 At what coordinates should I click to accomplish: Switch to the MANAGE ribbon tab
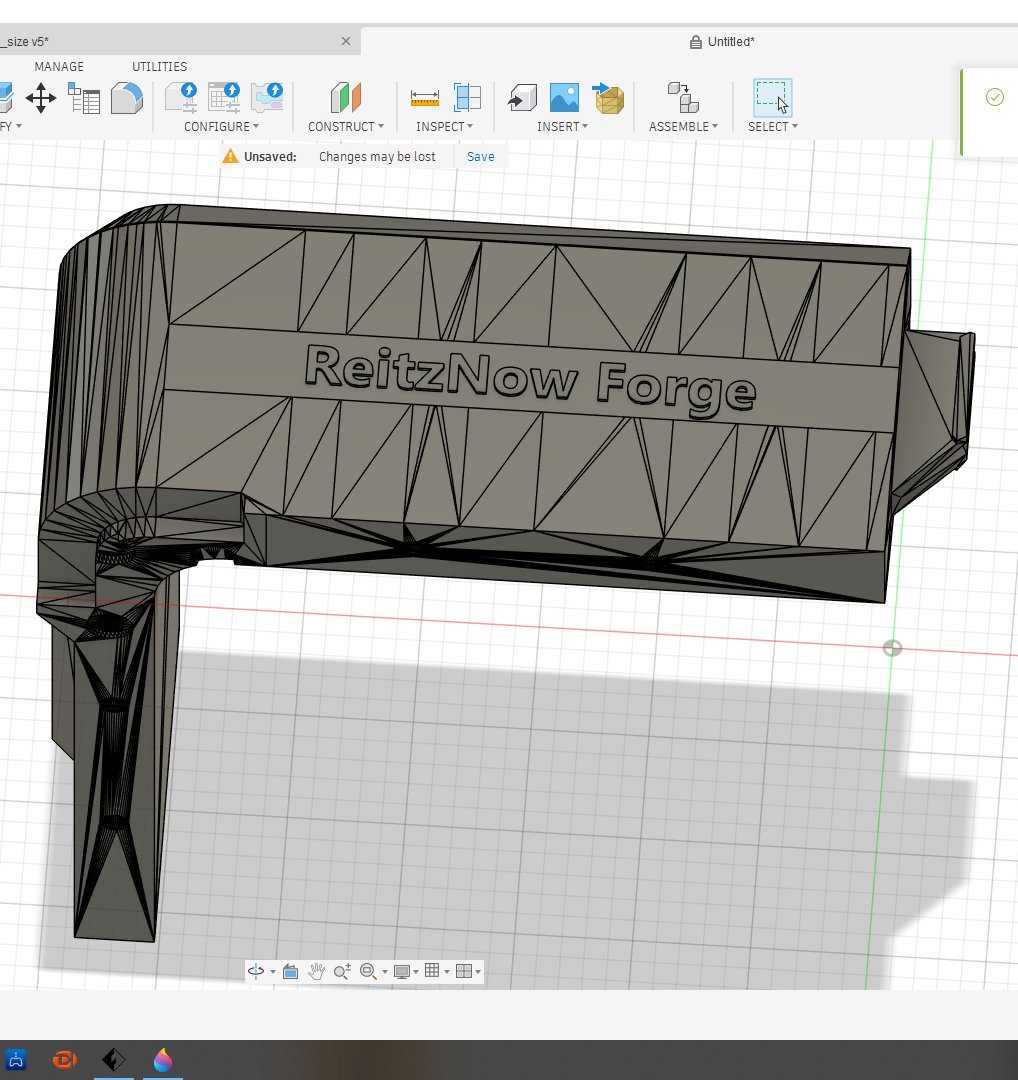(59, 67)
